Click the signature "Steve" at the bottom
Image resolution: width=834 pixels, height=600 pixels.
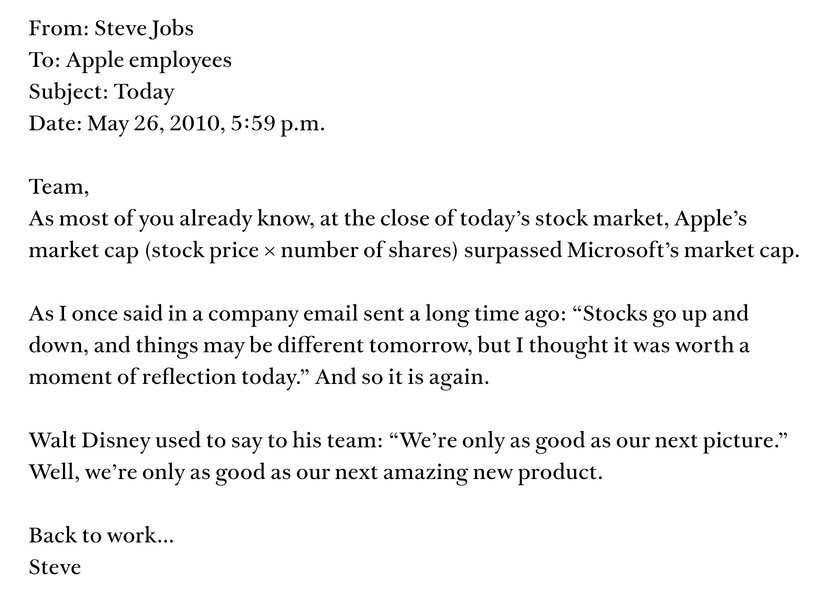tap(55, 568)
